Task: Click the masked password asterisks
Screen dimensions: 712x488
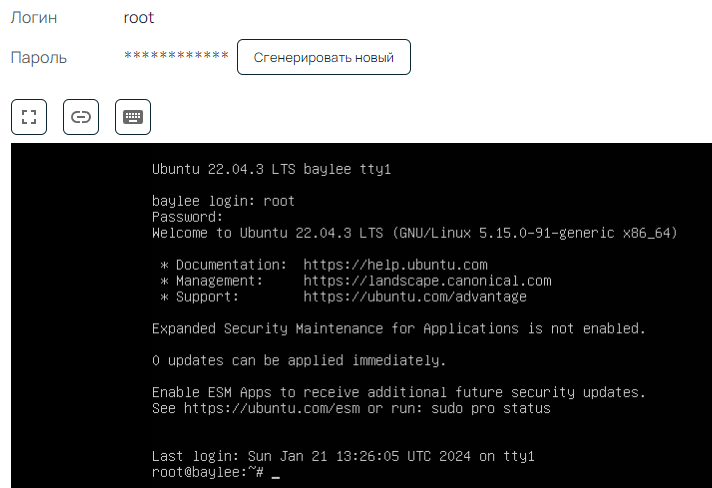Action: click(176, 56)
